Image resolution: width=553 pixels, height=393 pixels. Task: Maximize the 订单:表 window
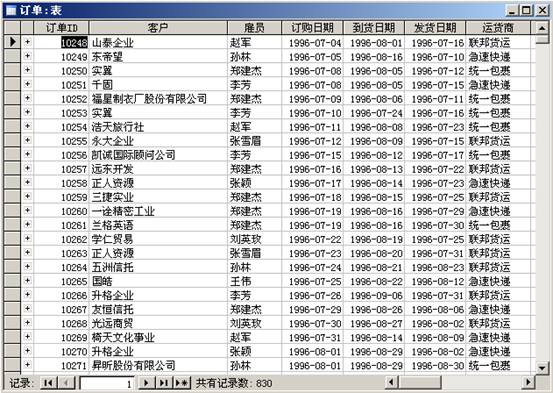click(x=526, y=10)
